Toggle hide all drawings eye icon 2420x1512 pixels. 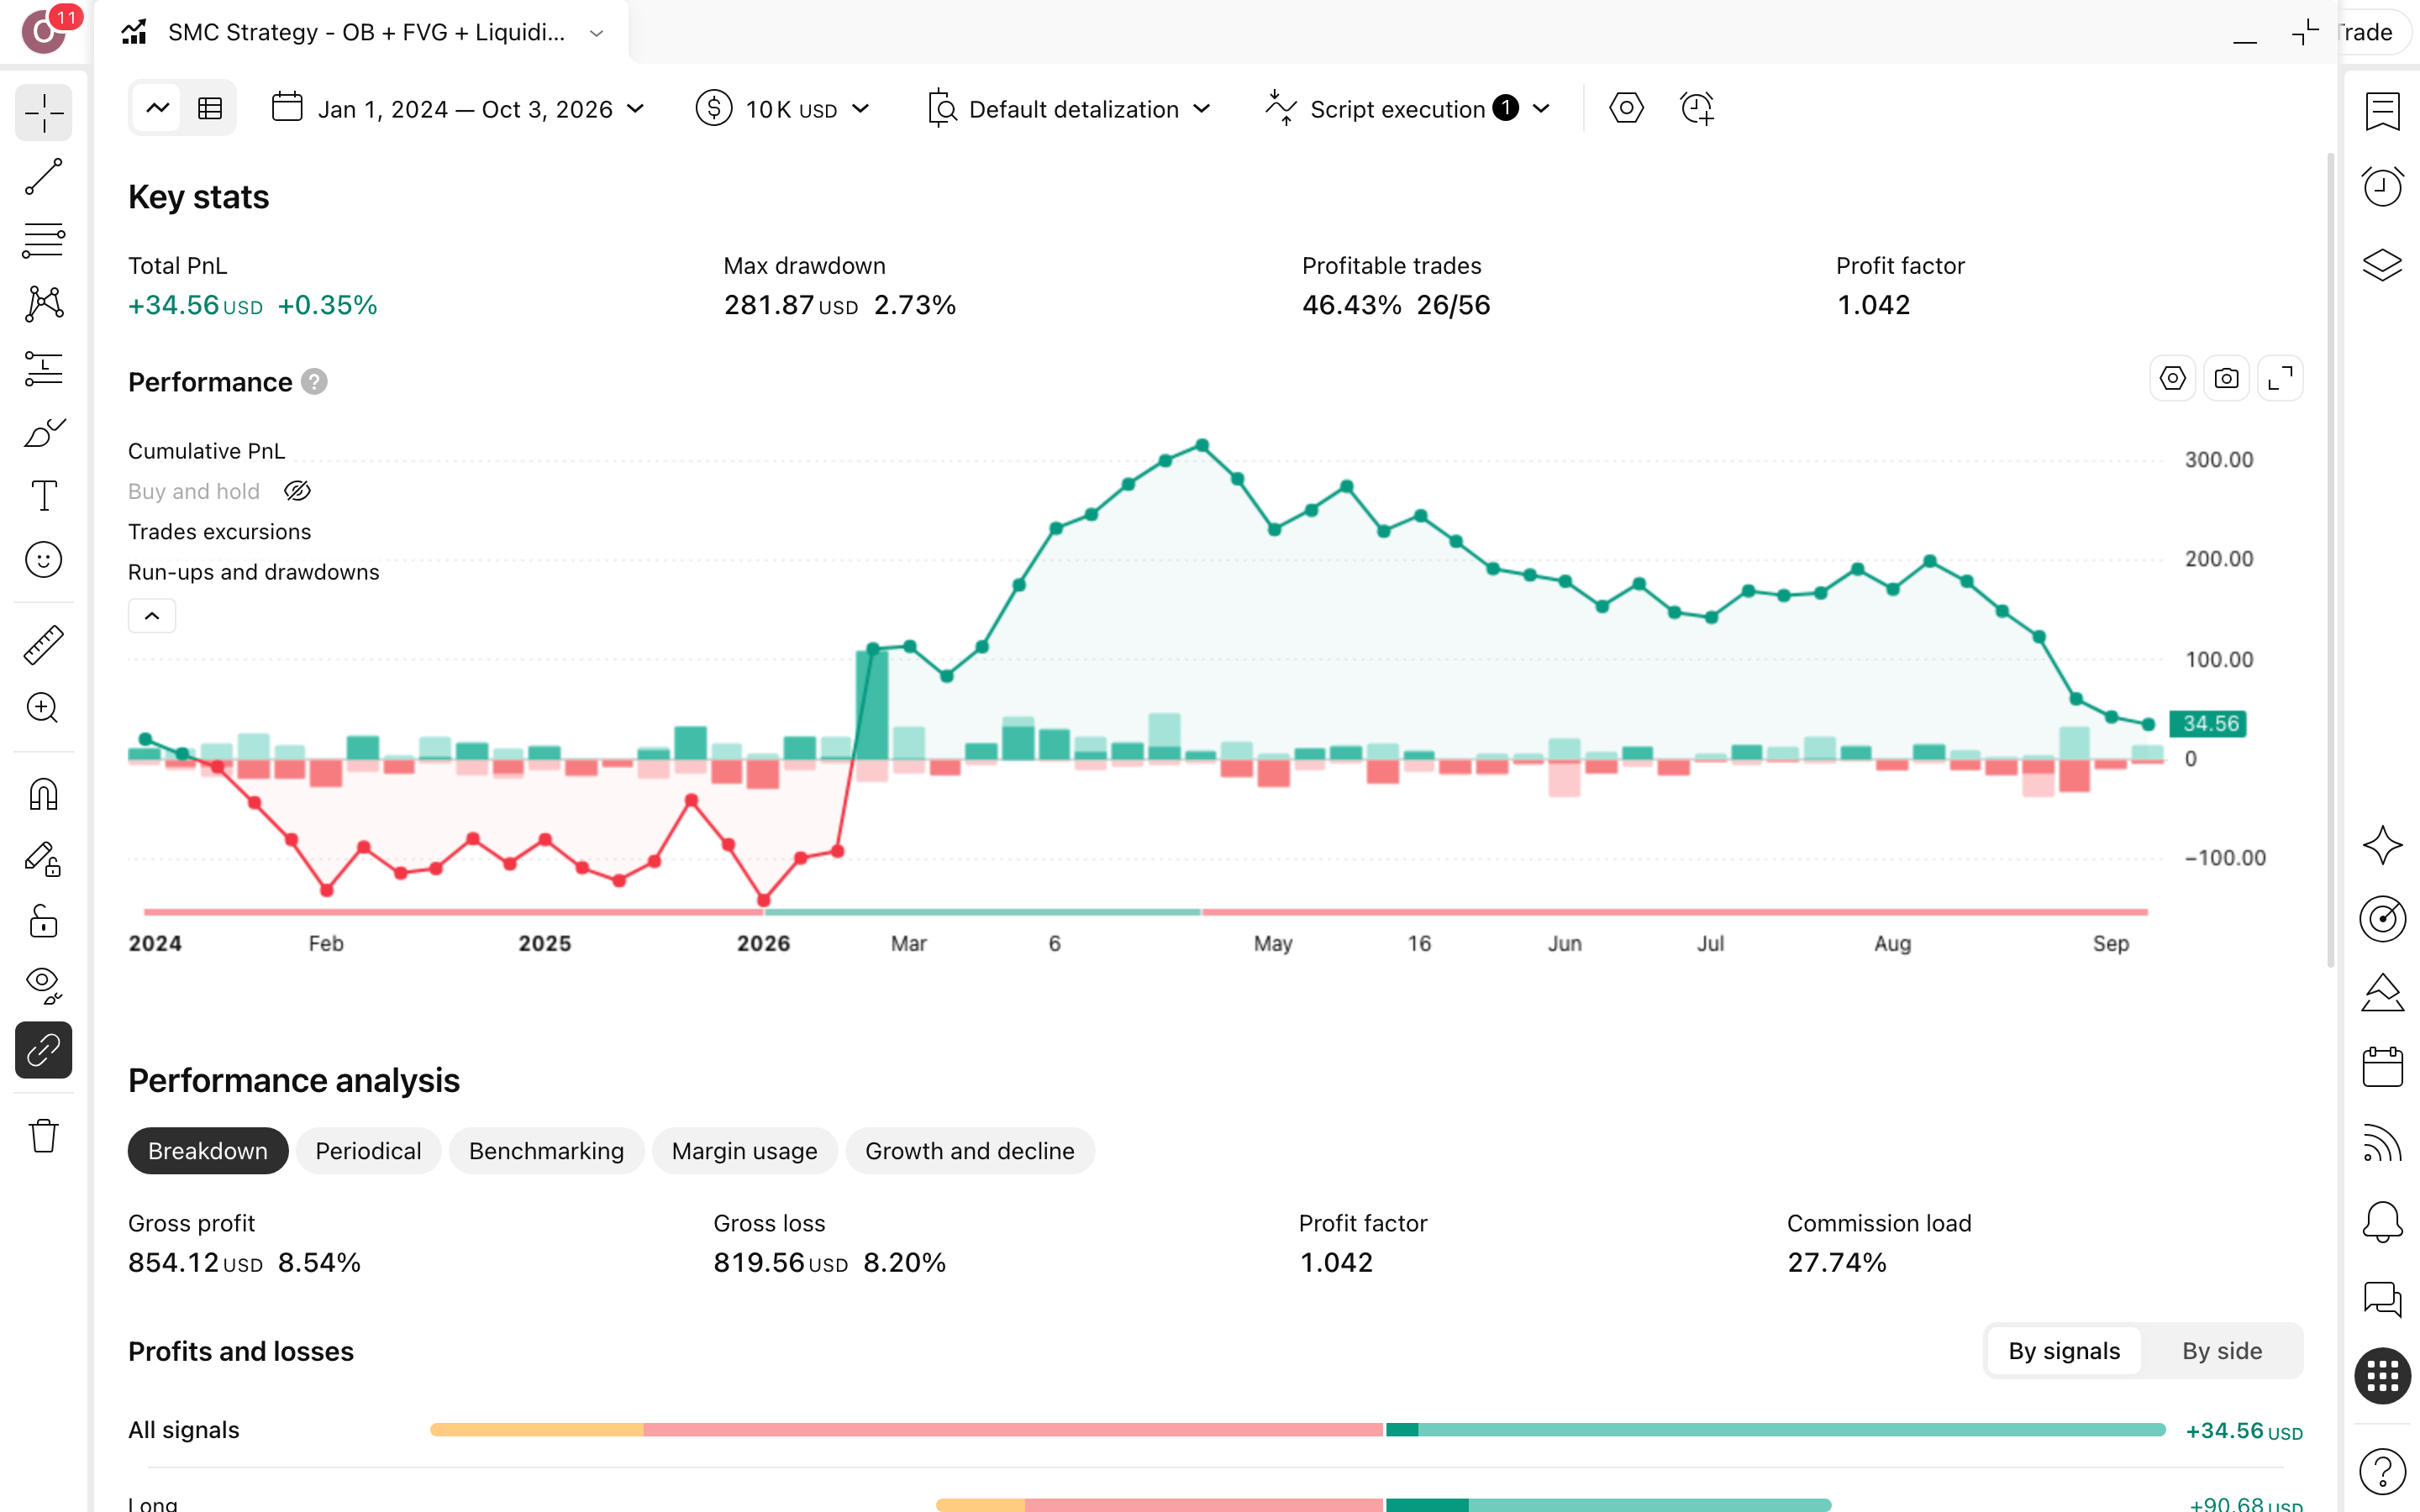click(x=43, y=986)
